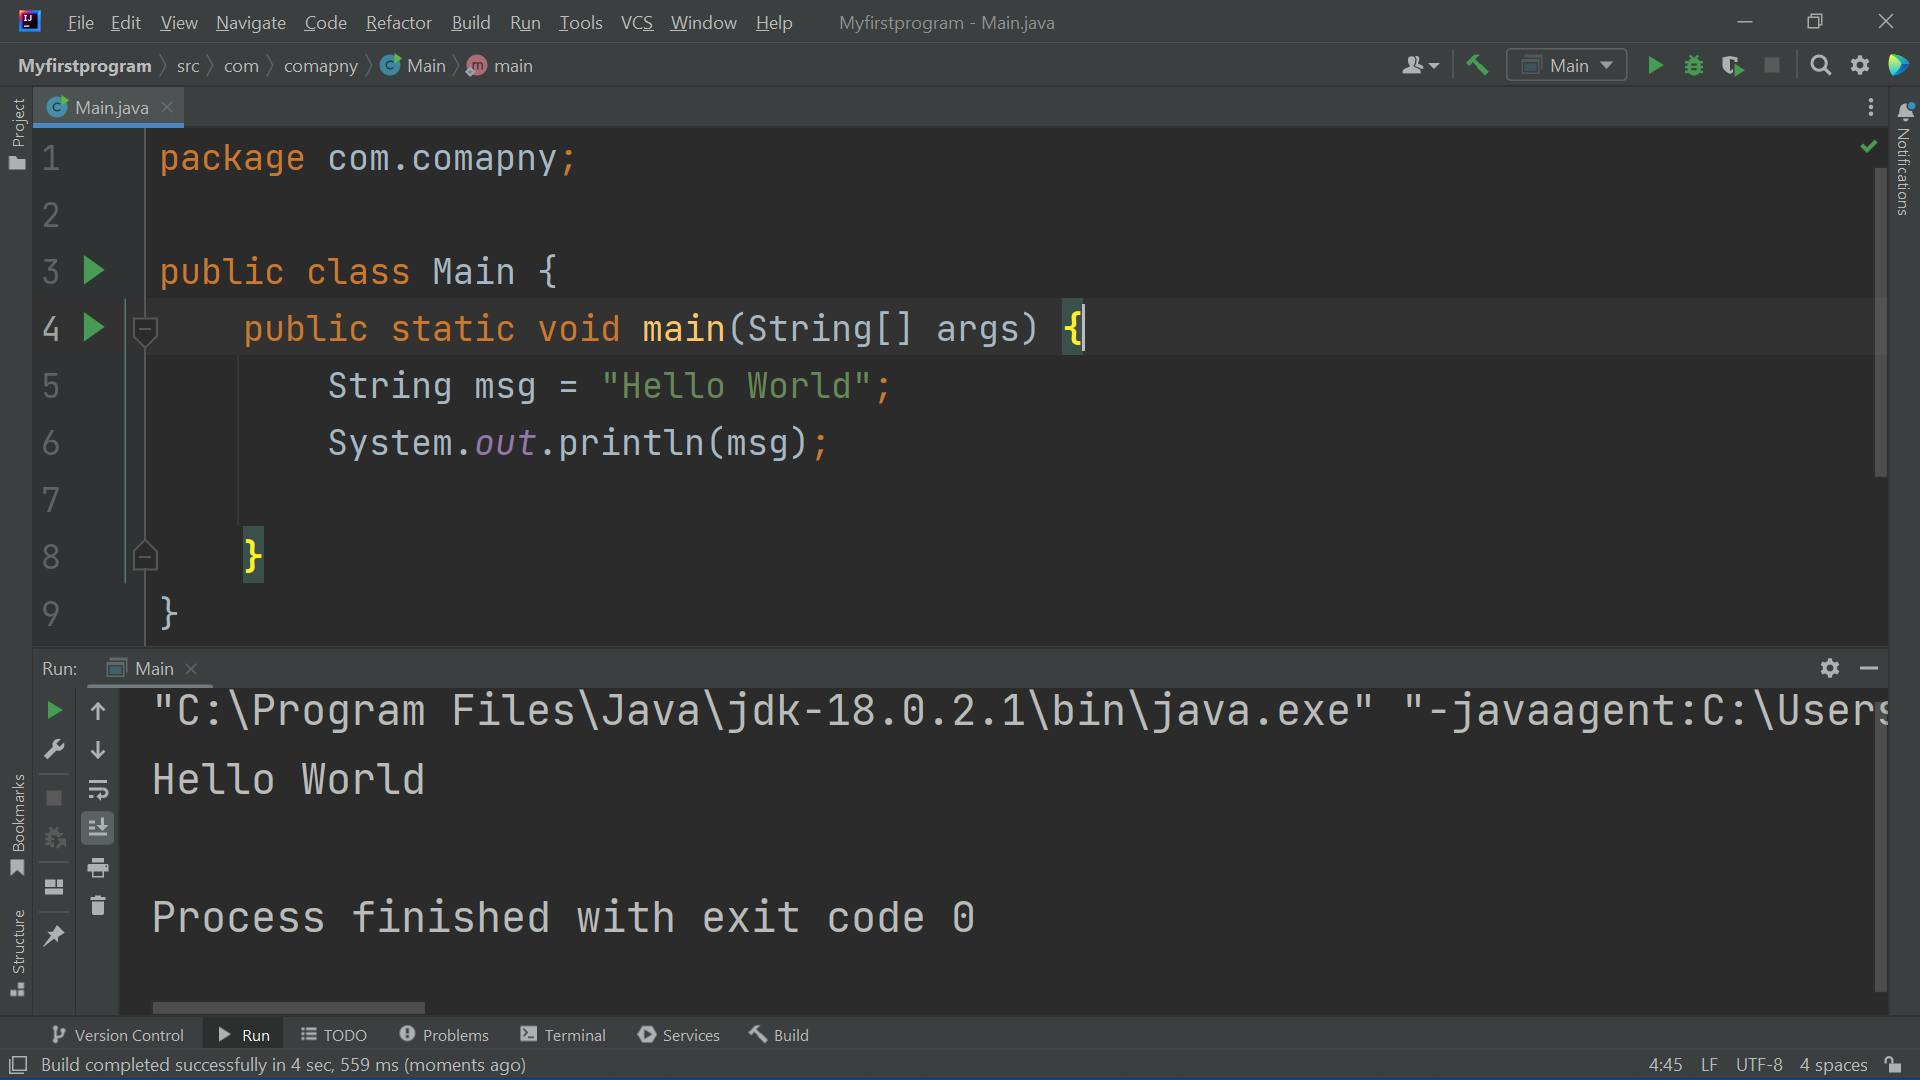Open the File menu
Viewport: 1920px width, 1080px height.
tap(80, 22)
